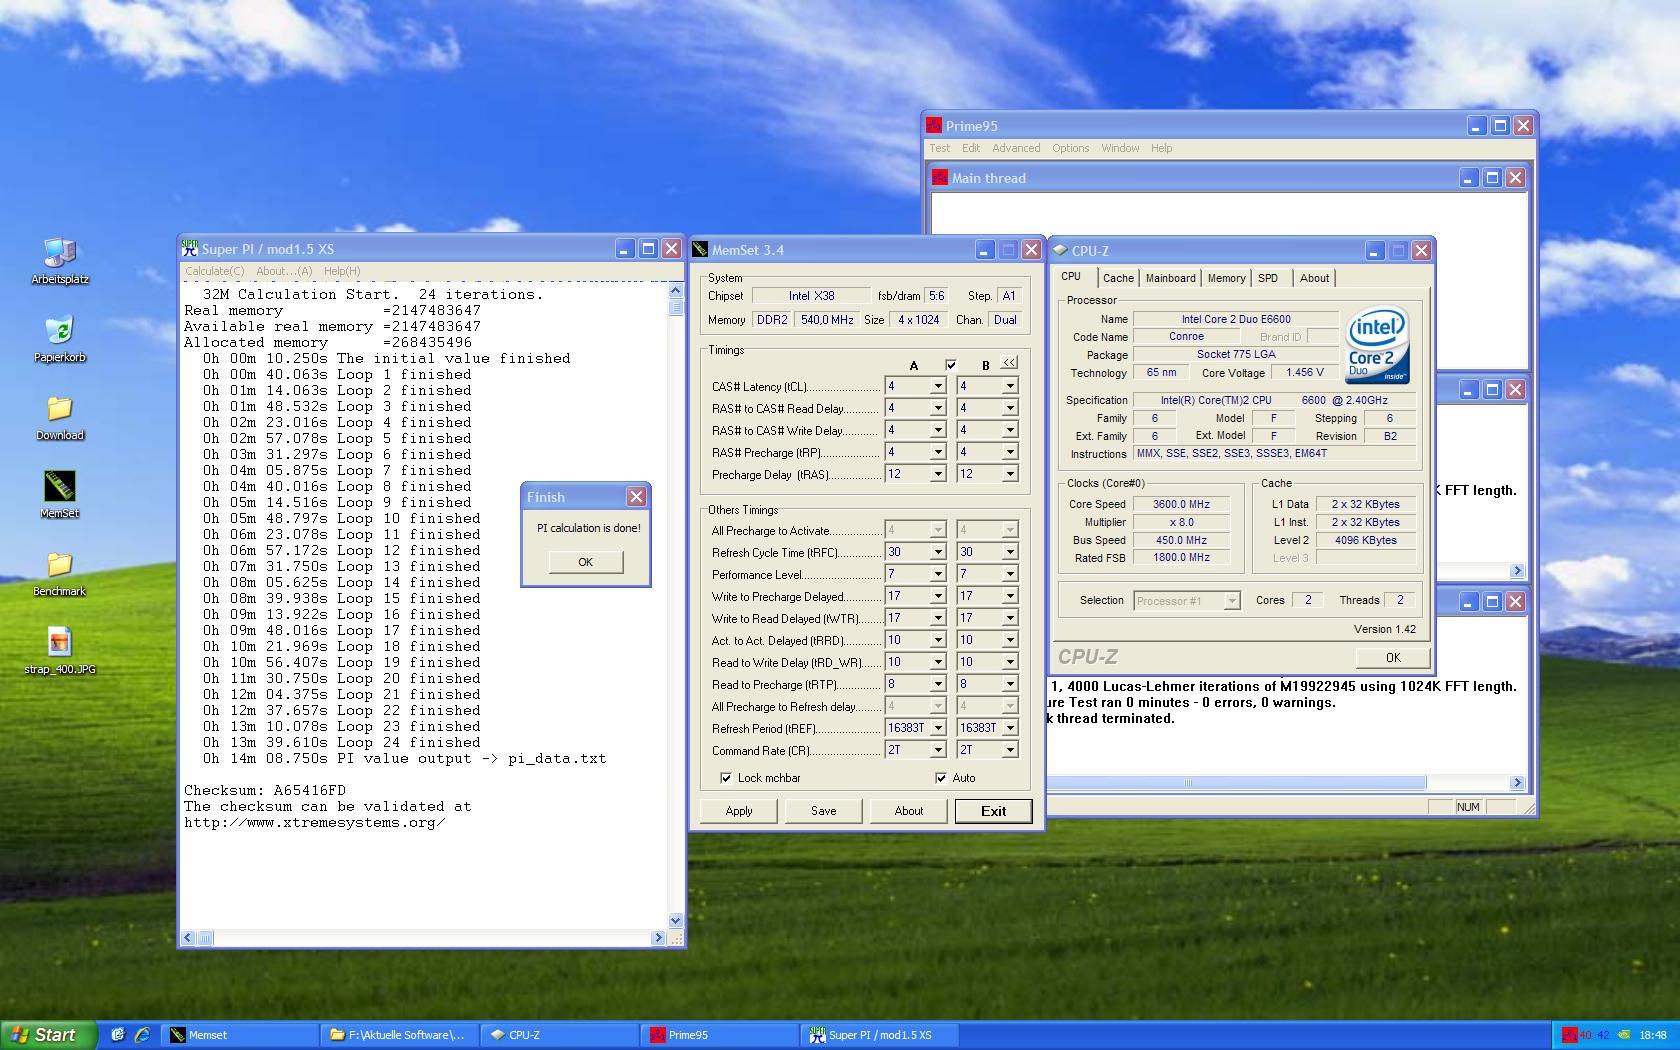Click Save in MemSet

[824, 811]
